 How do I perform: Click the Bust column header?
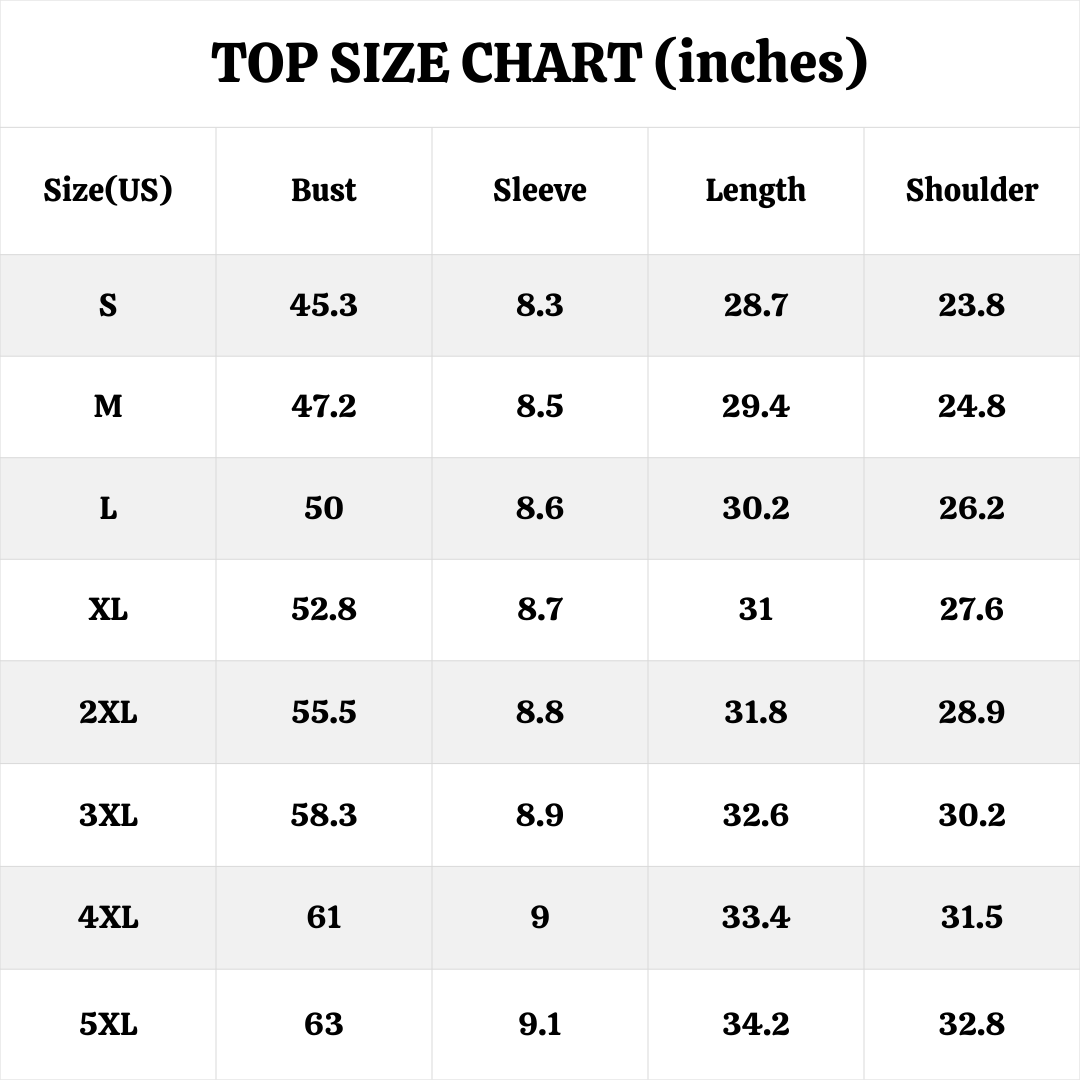tap(324, 190)
